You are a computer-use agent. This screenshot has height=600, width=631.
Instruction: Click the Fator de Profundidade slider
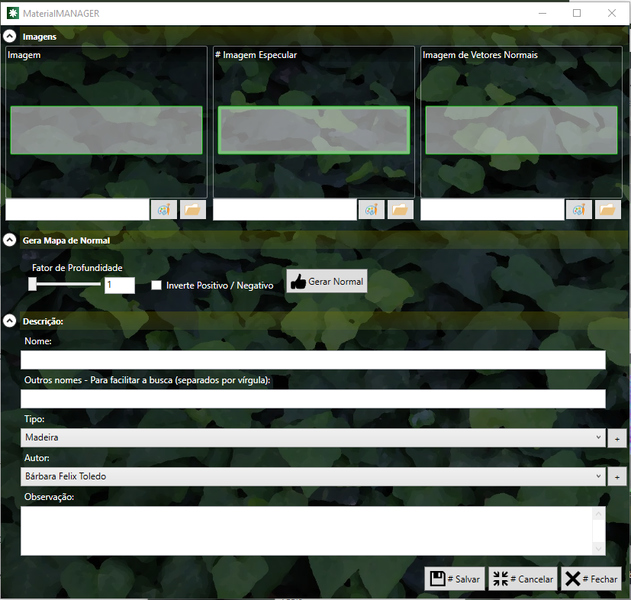(66, 285)
